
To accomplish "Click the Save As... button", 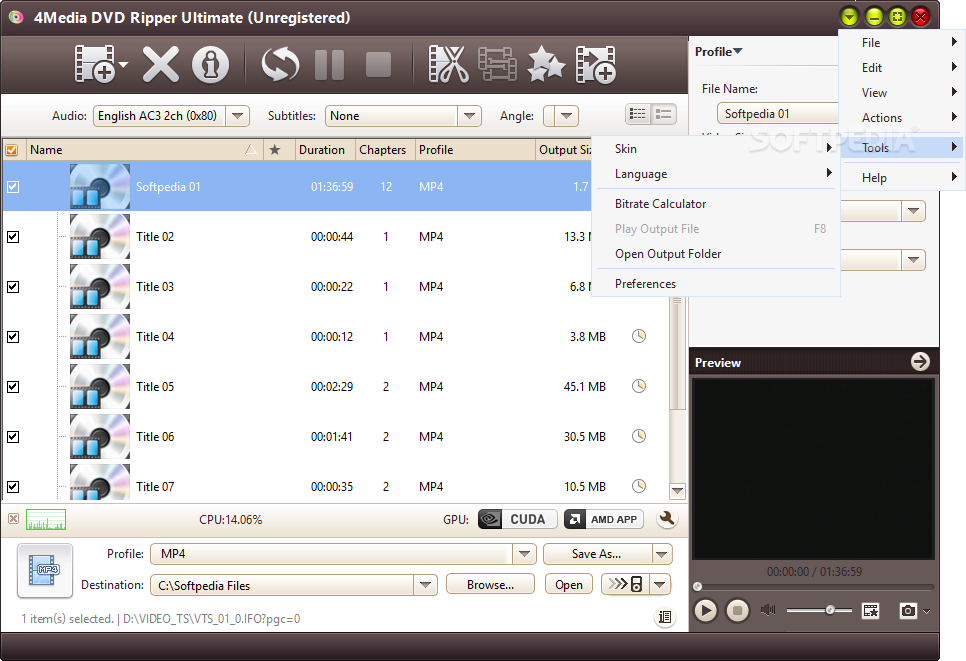I will pos(596,553).
